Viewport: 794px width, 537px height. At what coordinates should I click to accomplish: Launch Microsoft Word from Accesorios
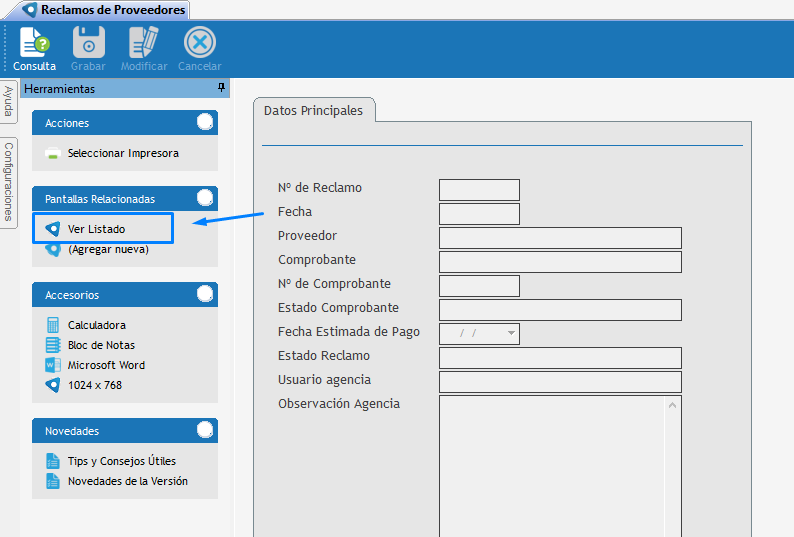[106, 365]
